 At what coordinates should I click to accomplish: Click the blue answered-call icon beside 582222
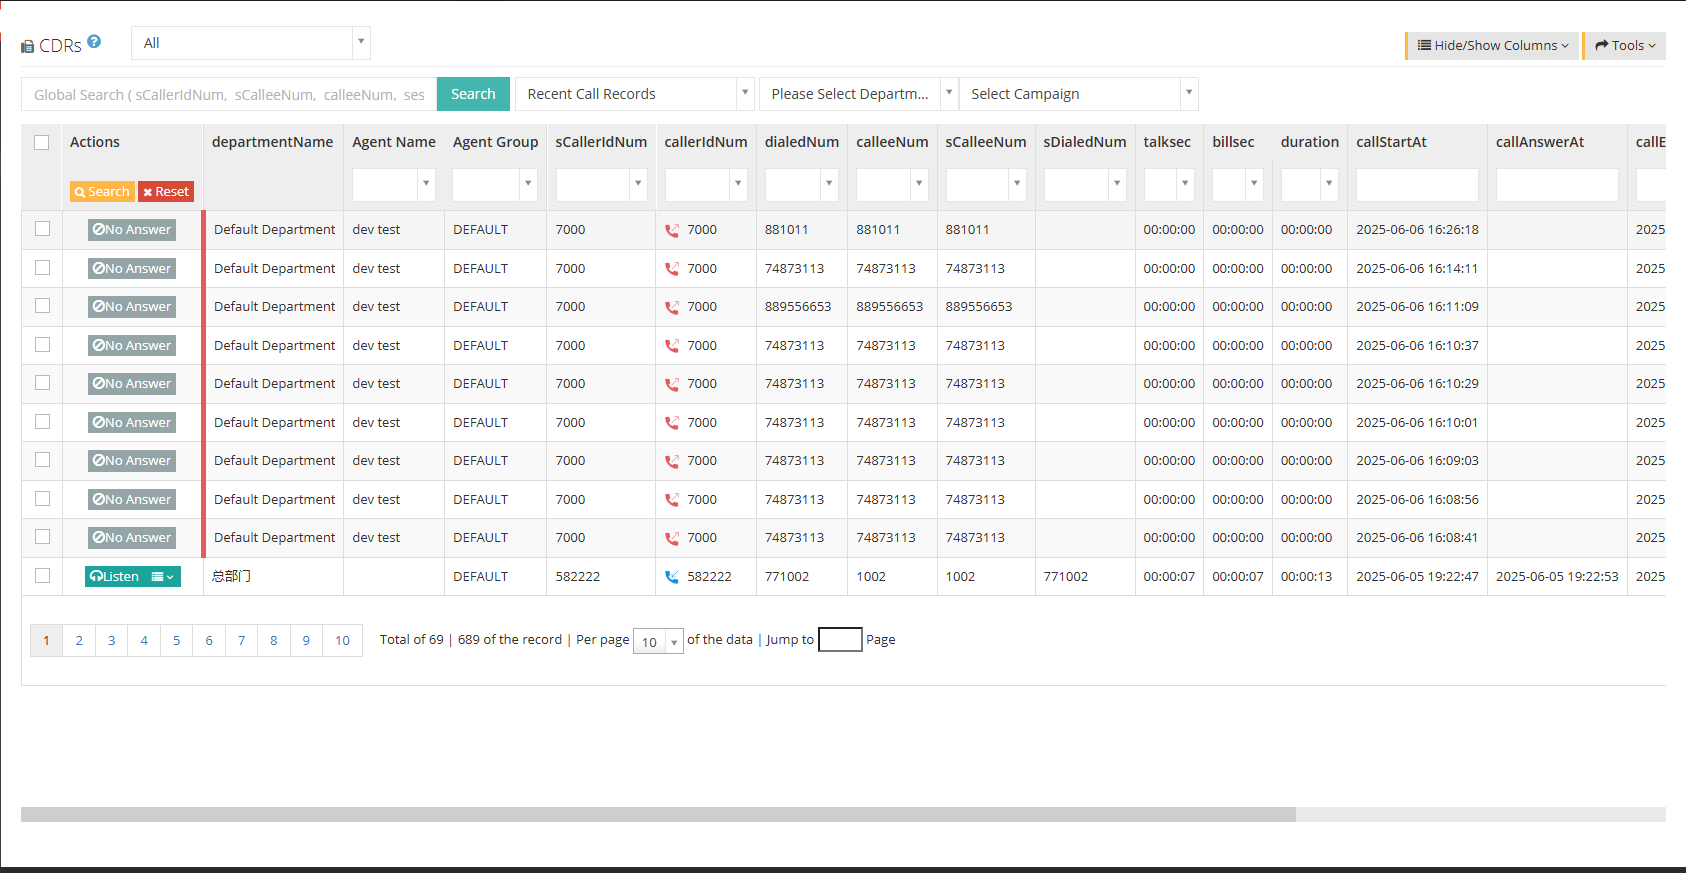pyautogui.click(x=672, y=577)
